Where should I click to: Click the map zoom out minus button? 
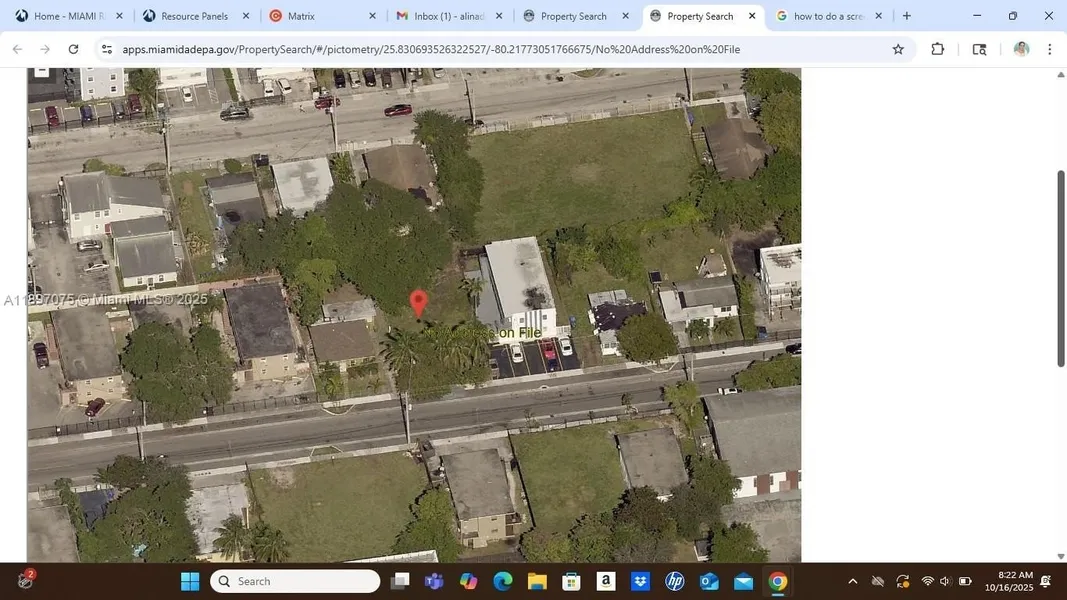[41, 71]
